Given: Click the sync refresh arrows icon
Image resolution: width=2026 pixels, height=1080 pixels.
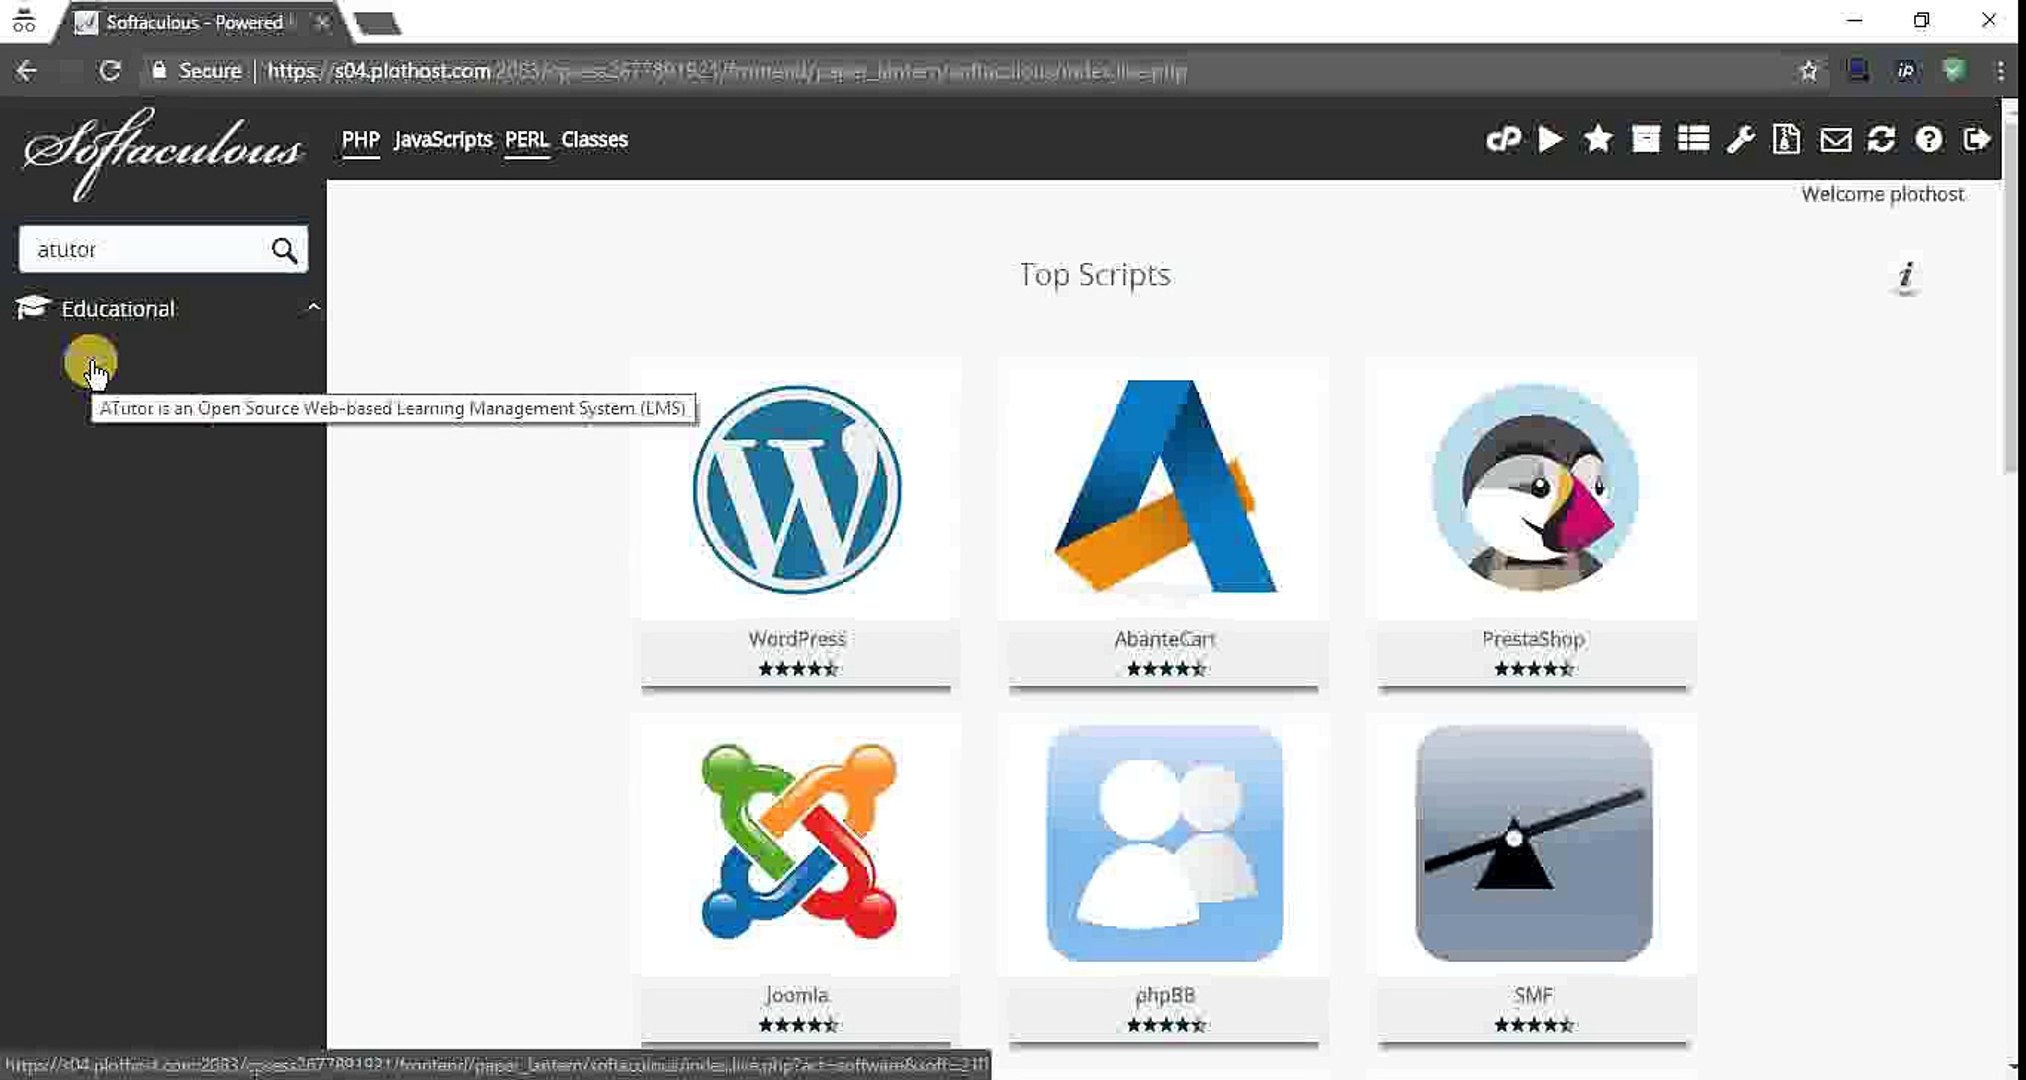Looking at the screenshot, I should 1881,139.
